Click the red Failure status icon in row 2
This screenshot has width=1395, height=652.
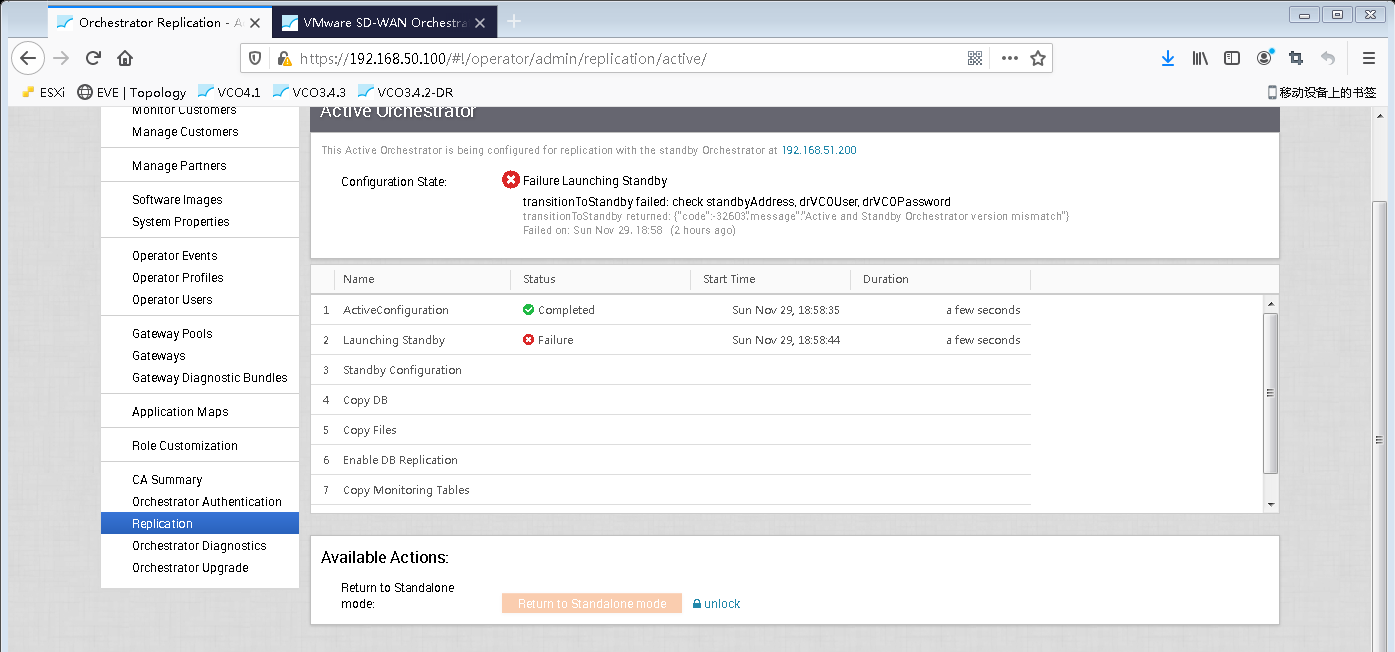528,340
